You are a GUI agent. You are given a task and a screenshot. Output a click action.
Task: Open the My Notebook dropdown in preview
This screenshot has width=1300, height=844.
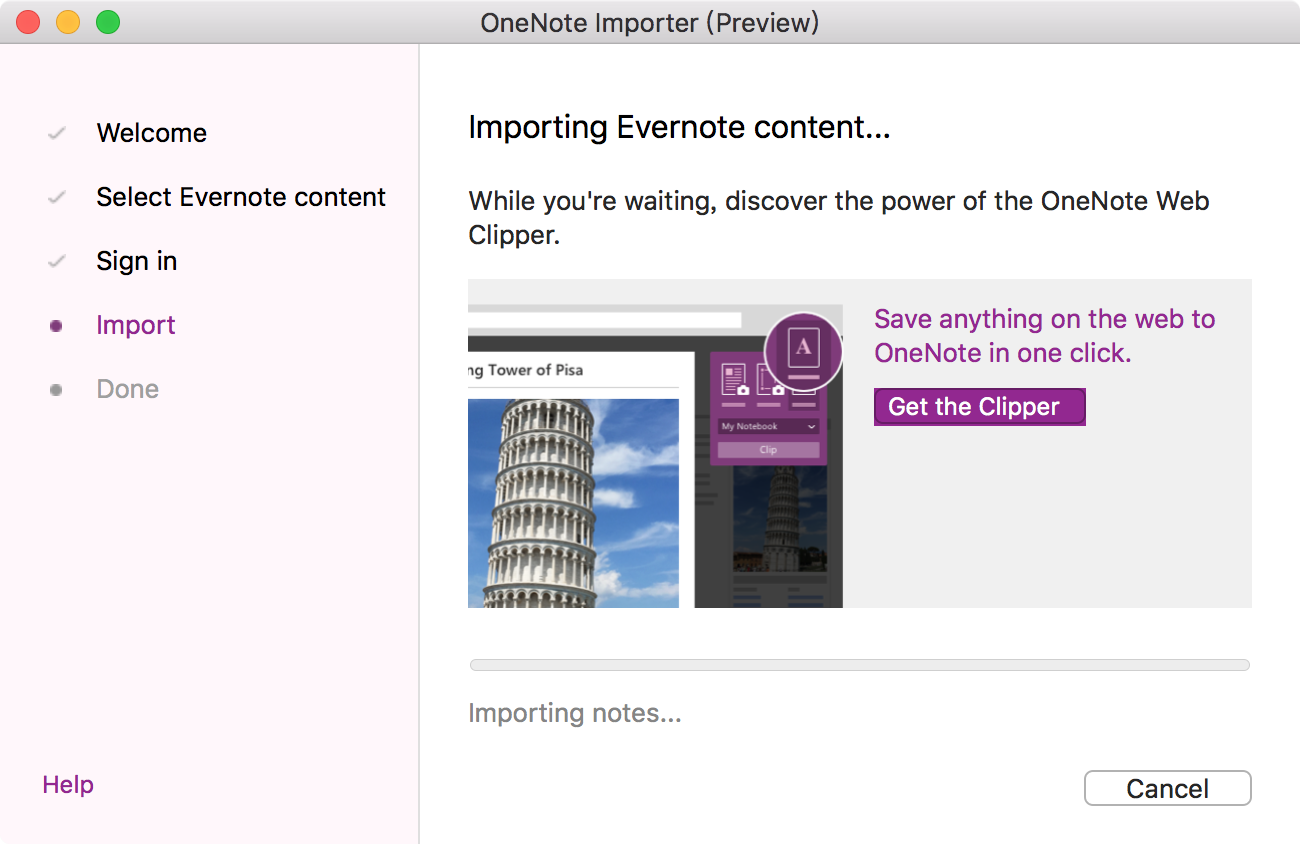click(x=768, y=426)
